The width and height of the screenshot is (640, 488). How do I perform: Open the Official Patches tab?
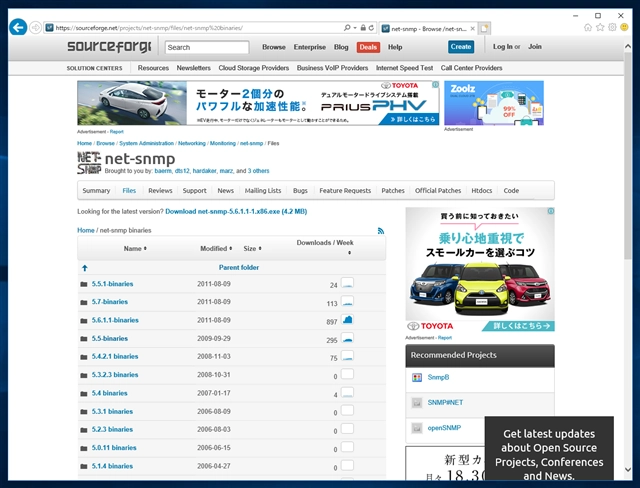(x=438, y=191)
